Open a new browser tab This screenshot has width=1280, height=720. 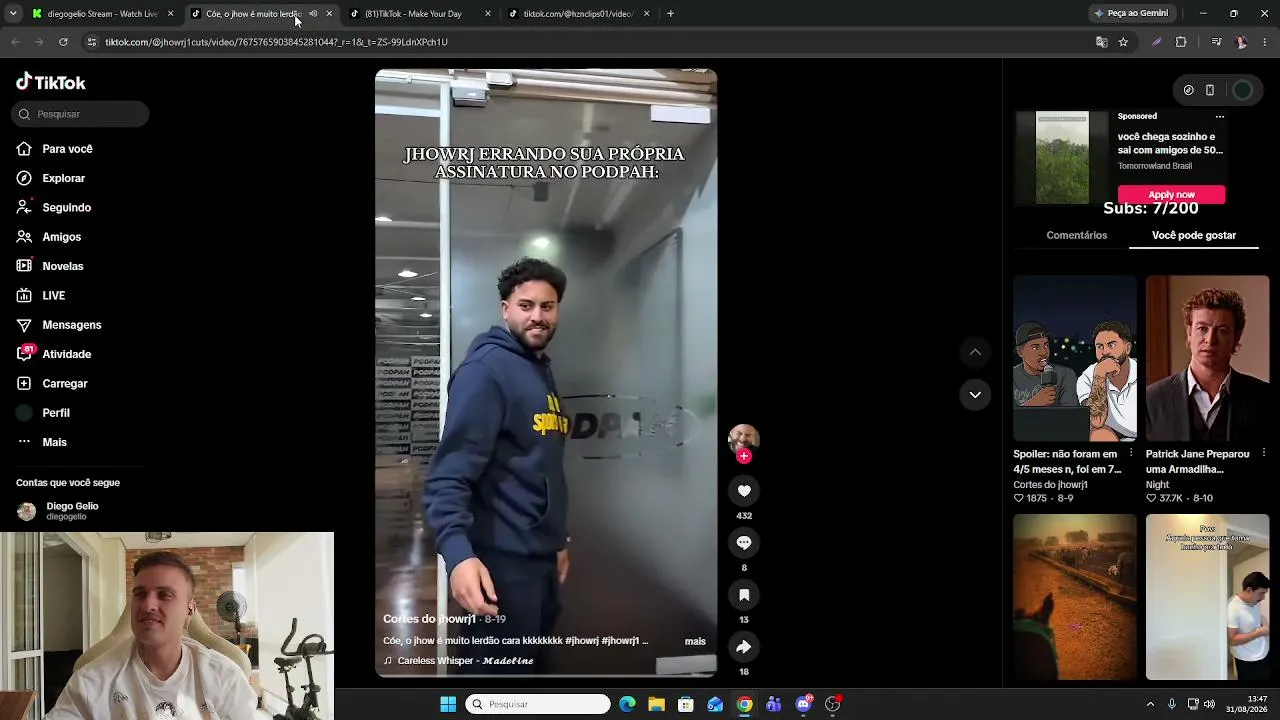(670, 14)
